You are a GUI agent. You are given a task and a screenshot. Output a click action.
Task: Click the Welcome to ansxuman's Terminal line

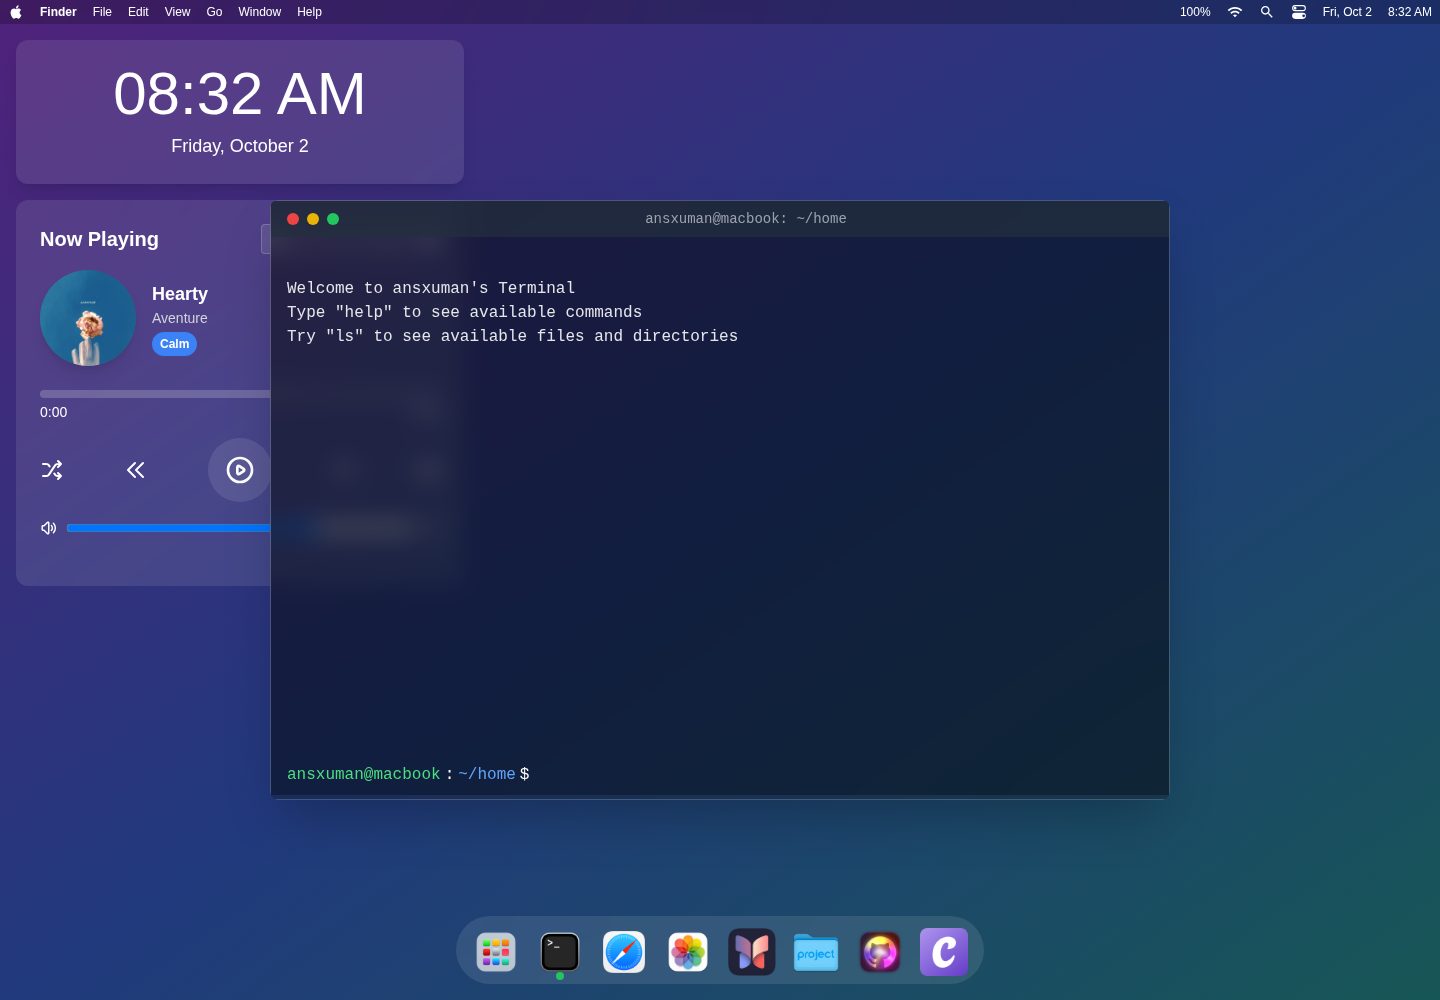pos(431,288)
